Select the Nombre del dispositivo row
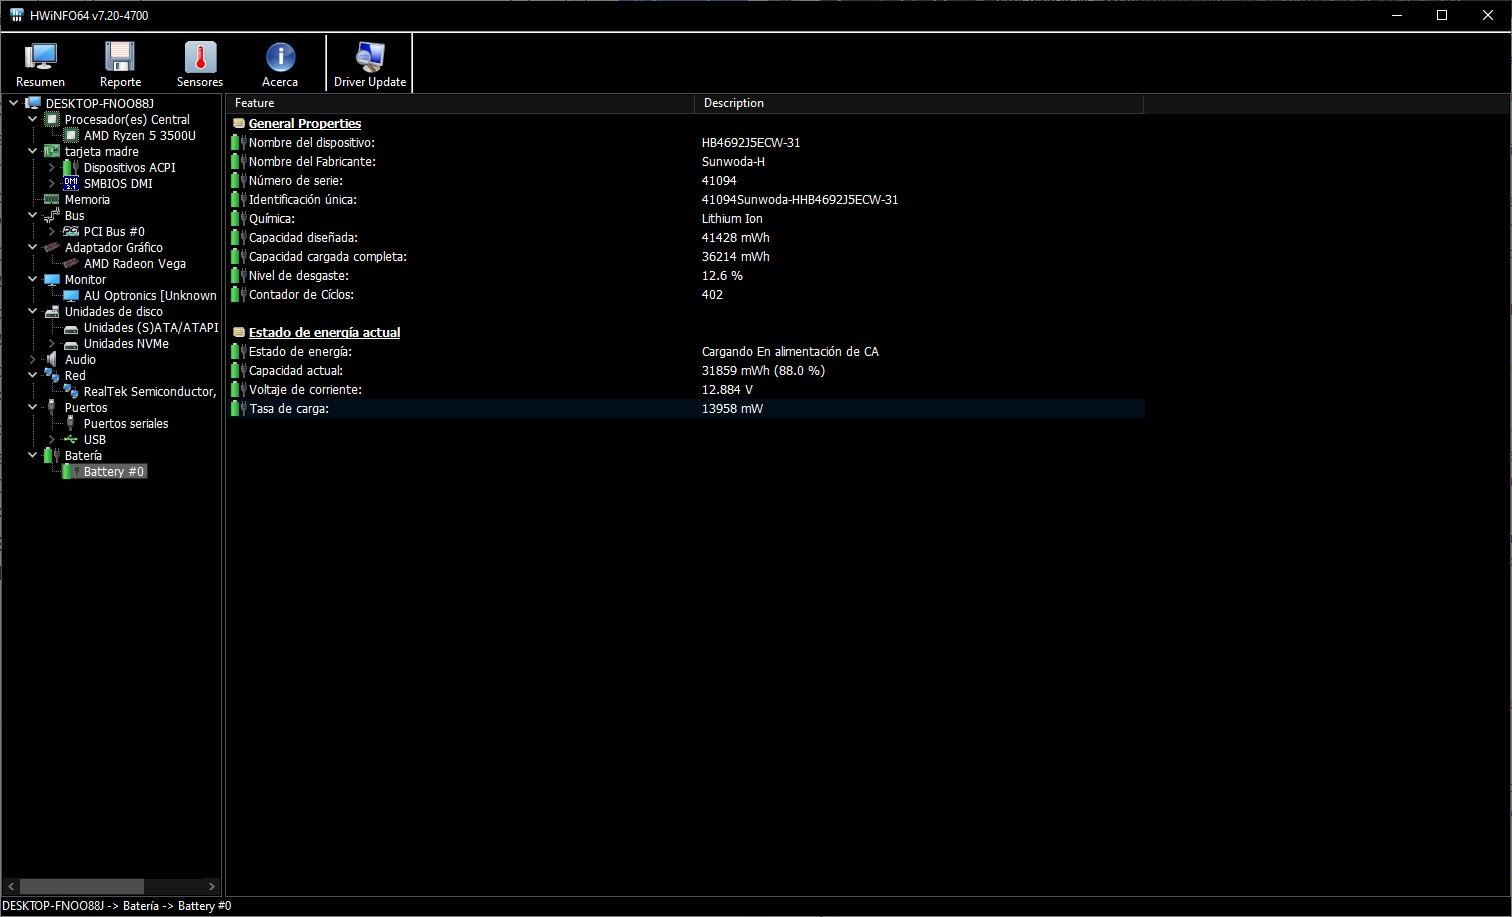The image size is (1512, 917). click(x=686, y=143)
